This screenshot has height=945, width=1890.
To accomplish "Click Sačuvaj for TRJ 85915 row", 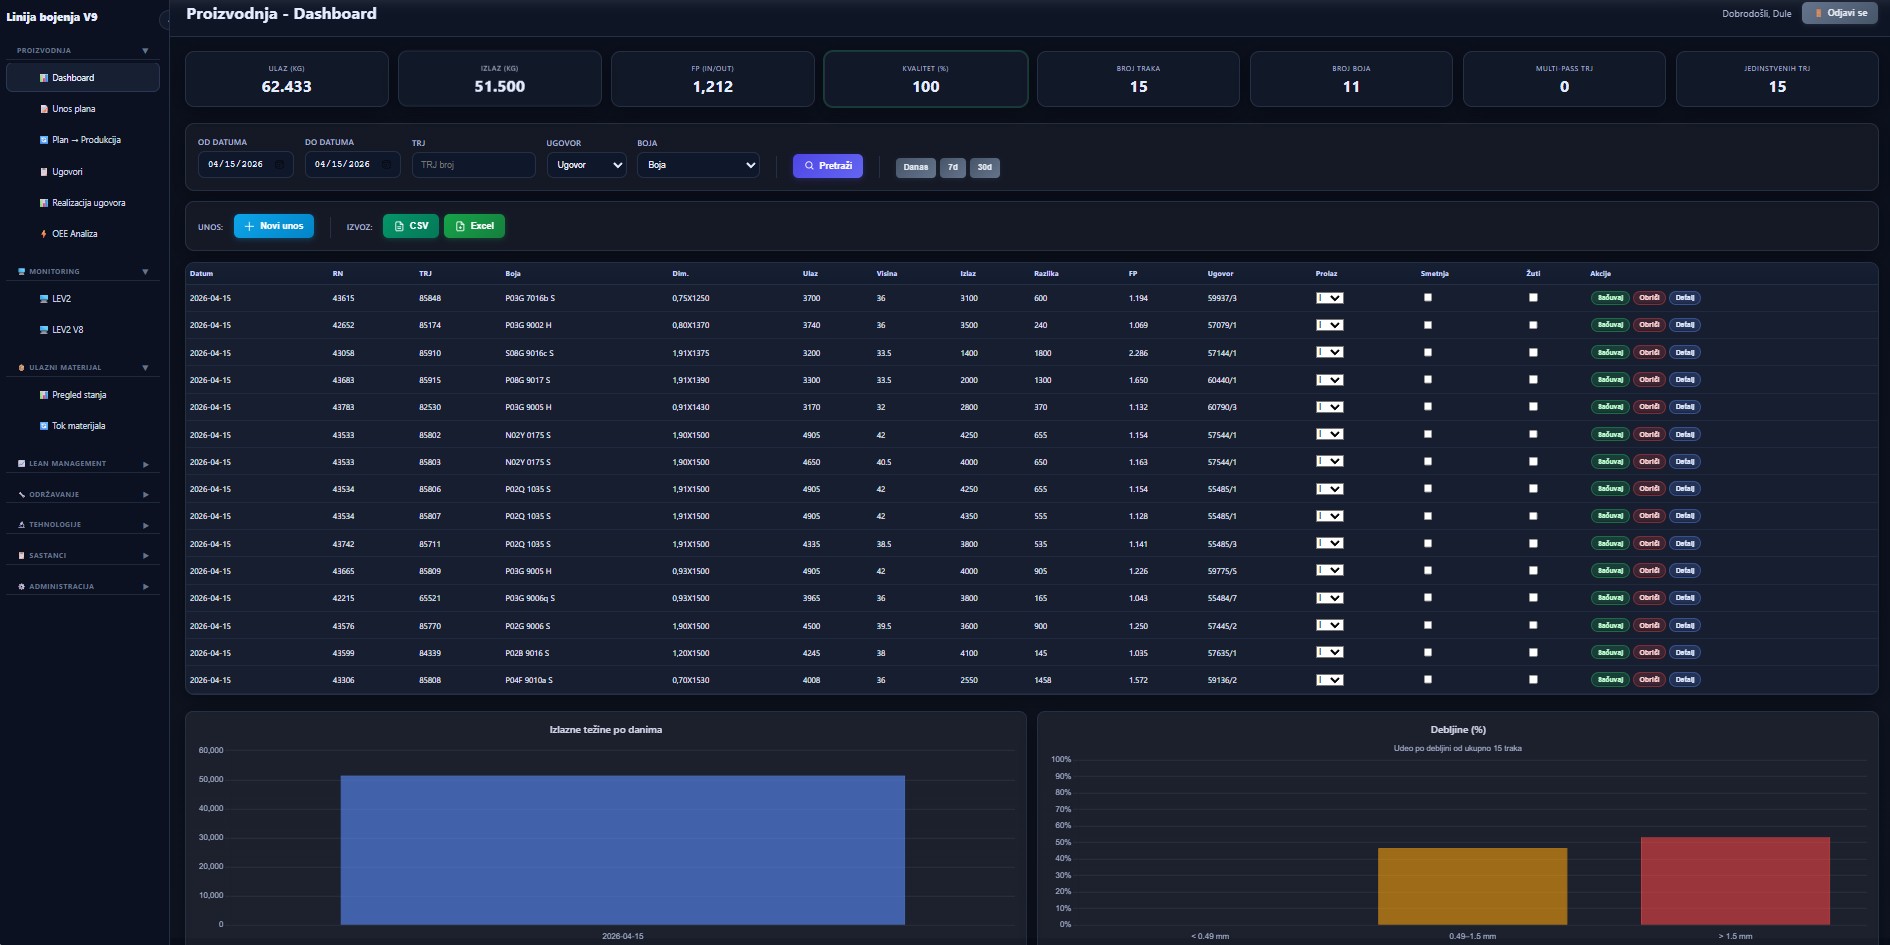I will [1610, 380].
